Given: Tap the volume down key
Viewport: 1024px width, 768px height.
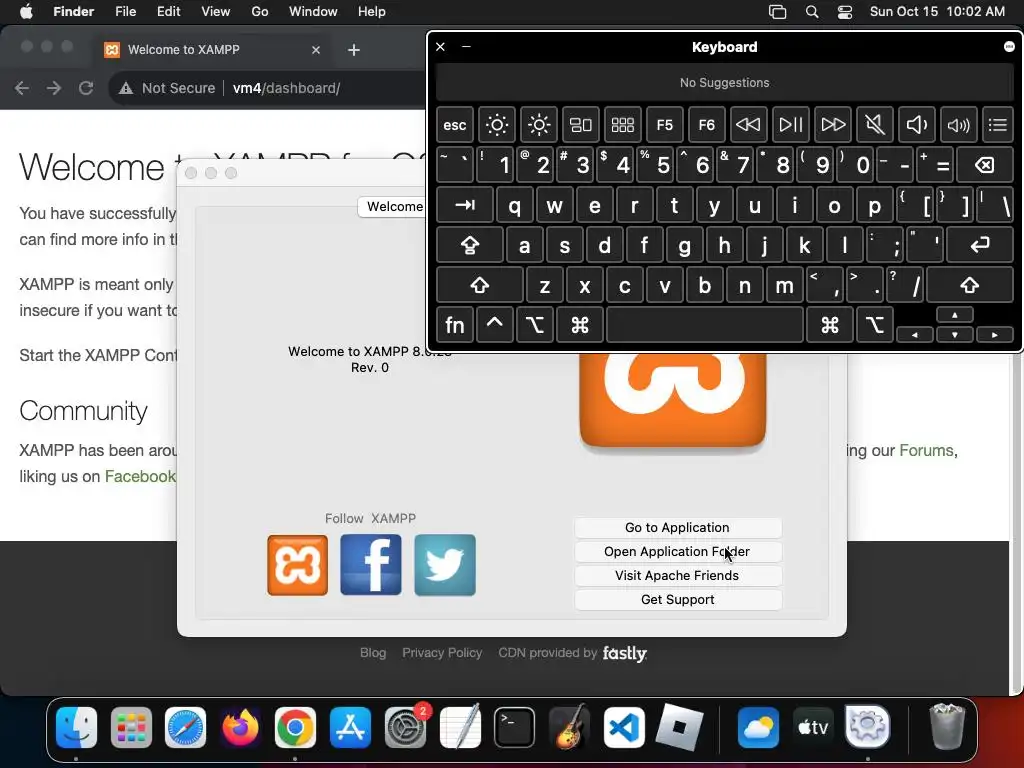Looking at the screenshot, I should (x=916, y=125).
